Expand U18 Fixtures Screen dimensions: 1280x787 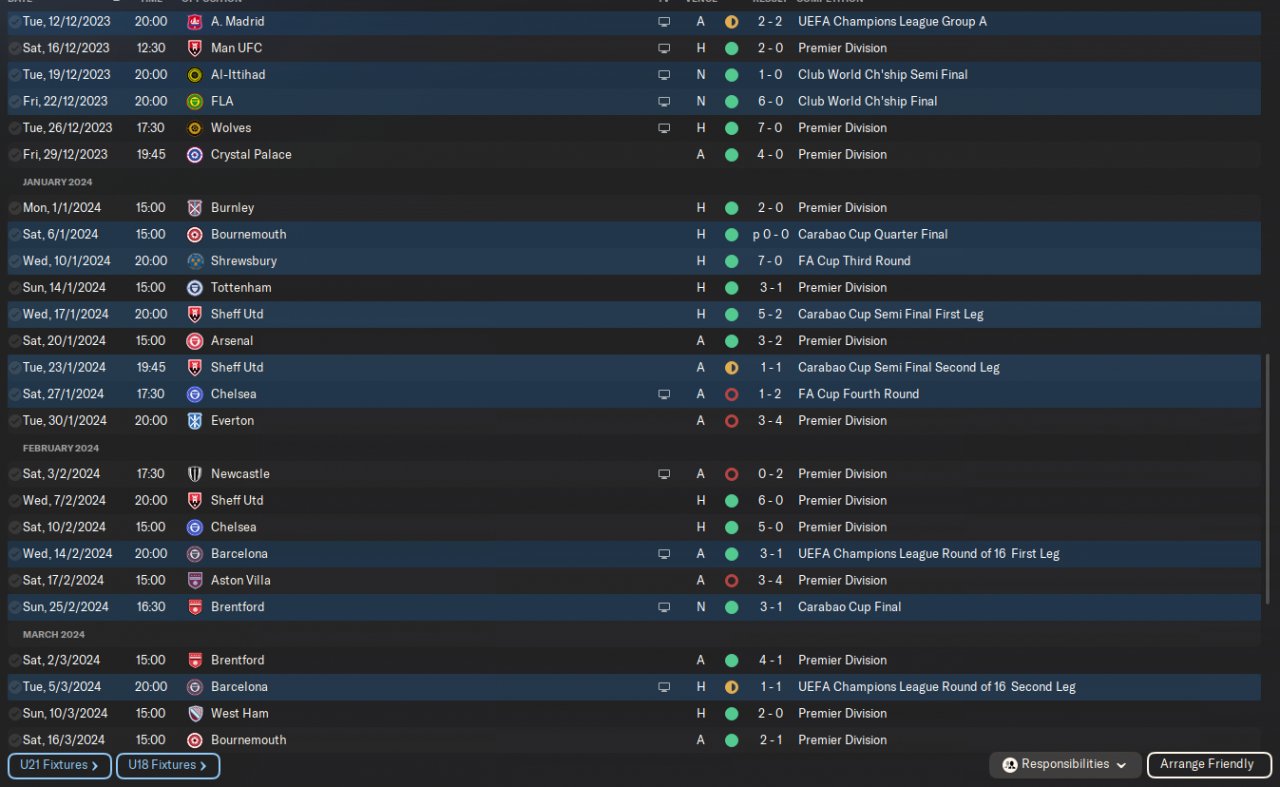(167, 766)
